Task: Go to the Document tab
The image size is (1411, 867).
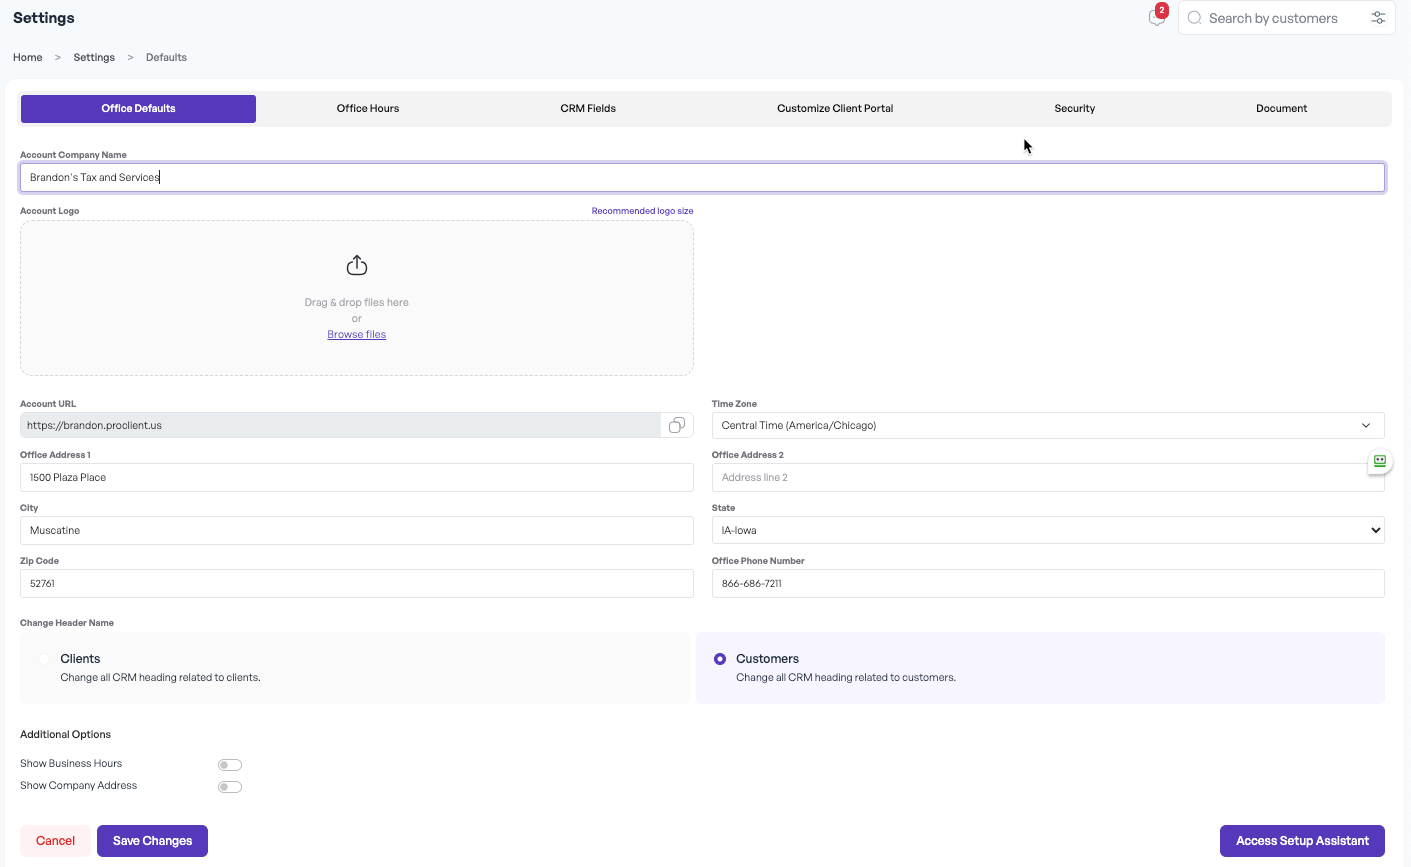Action: tap(1282, 108)
